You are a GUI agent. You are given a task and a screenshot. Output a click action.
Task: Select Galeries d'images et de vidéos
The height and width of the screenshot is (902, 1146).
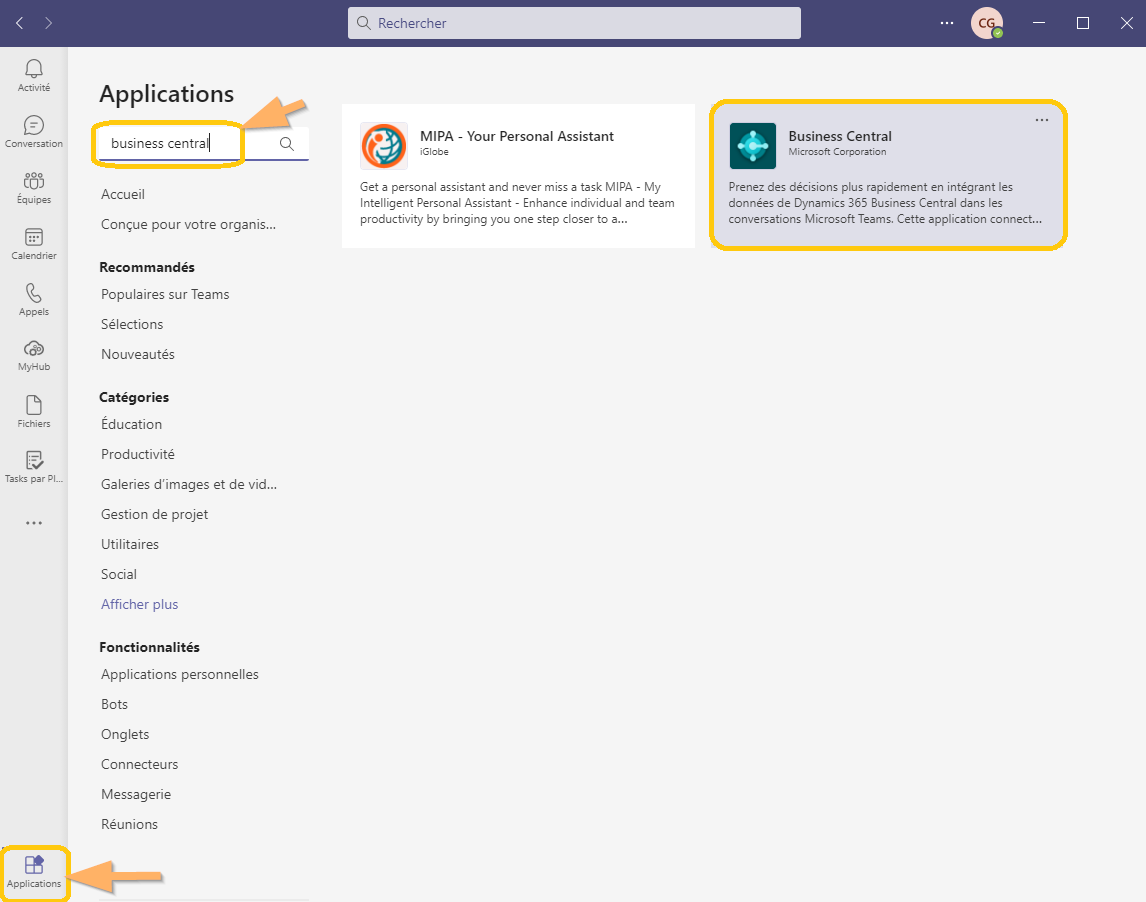click(x=189, y=485)
